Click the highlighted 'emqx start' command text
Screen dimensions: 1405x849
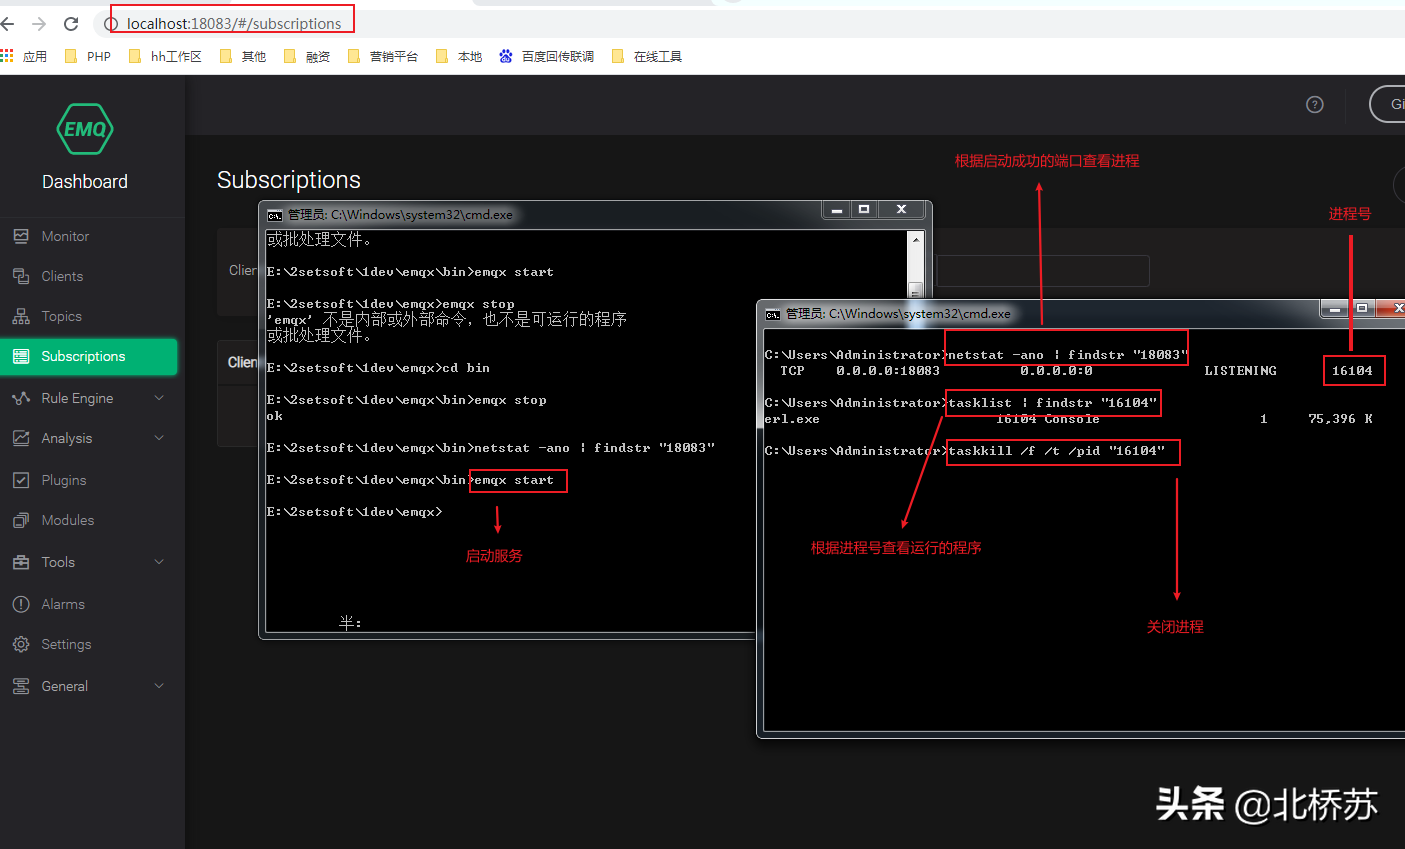[x=514, y=480]
